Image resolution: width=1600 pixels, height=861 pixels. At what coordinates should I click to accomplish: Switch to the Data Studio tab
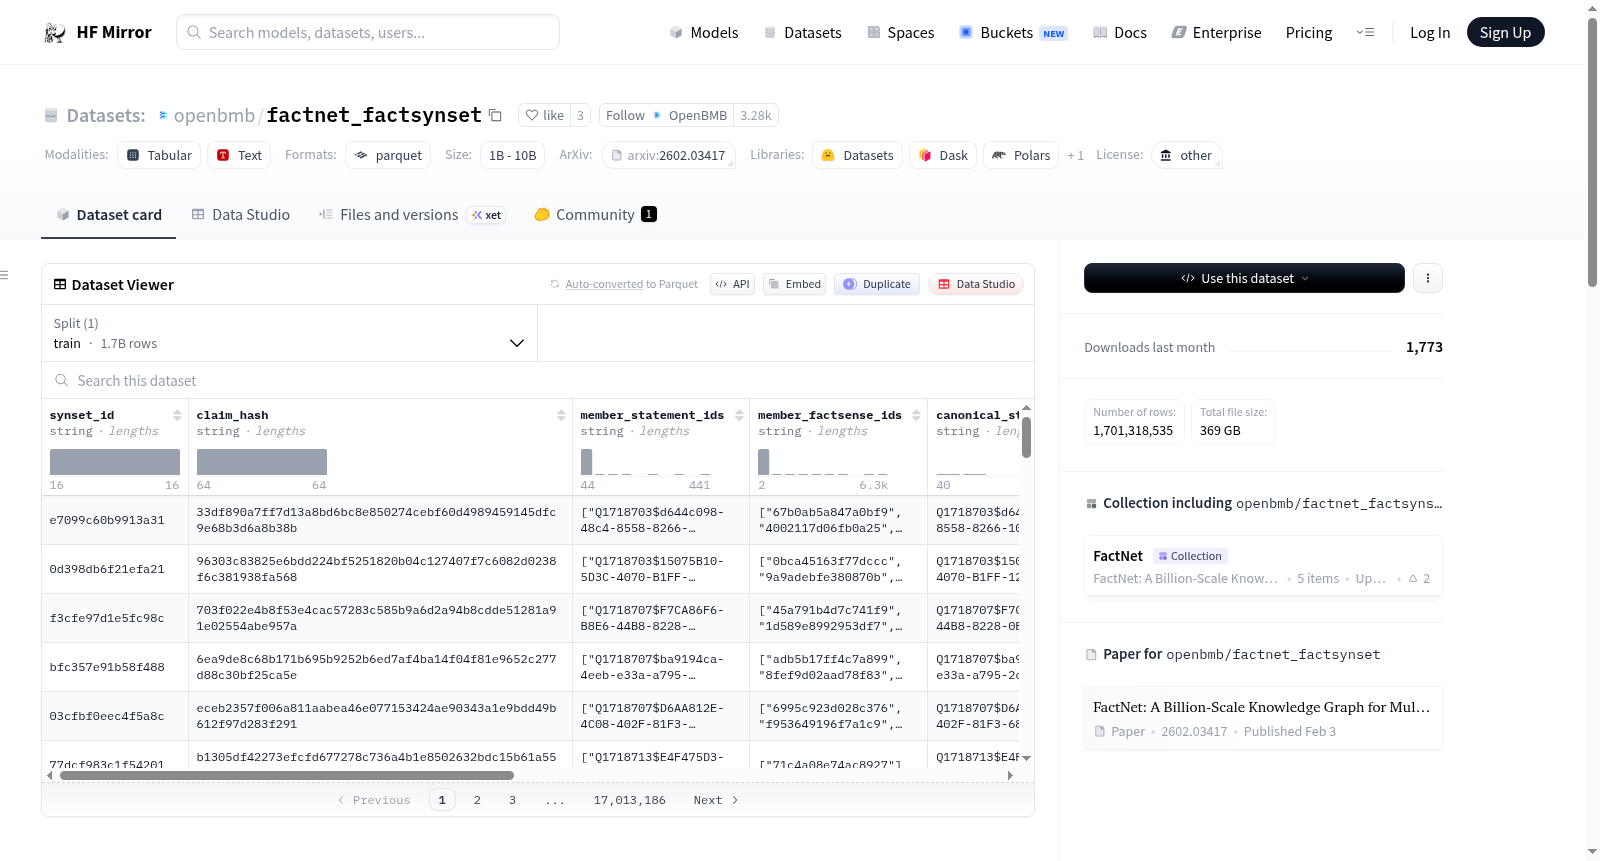[x=241, y=215]
